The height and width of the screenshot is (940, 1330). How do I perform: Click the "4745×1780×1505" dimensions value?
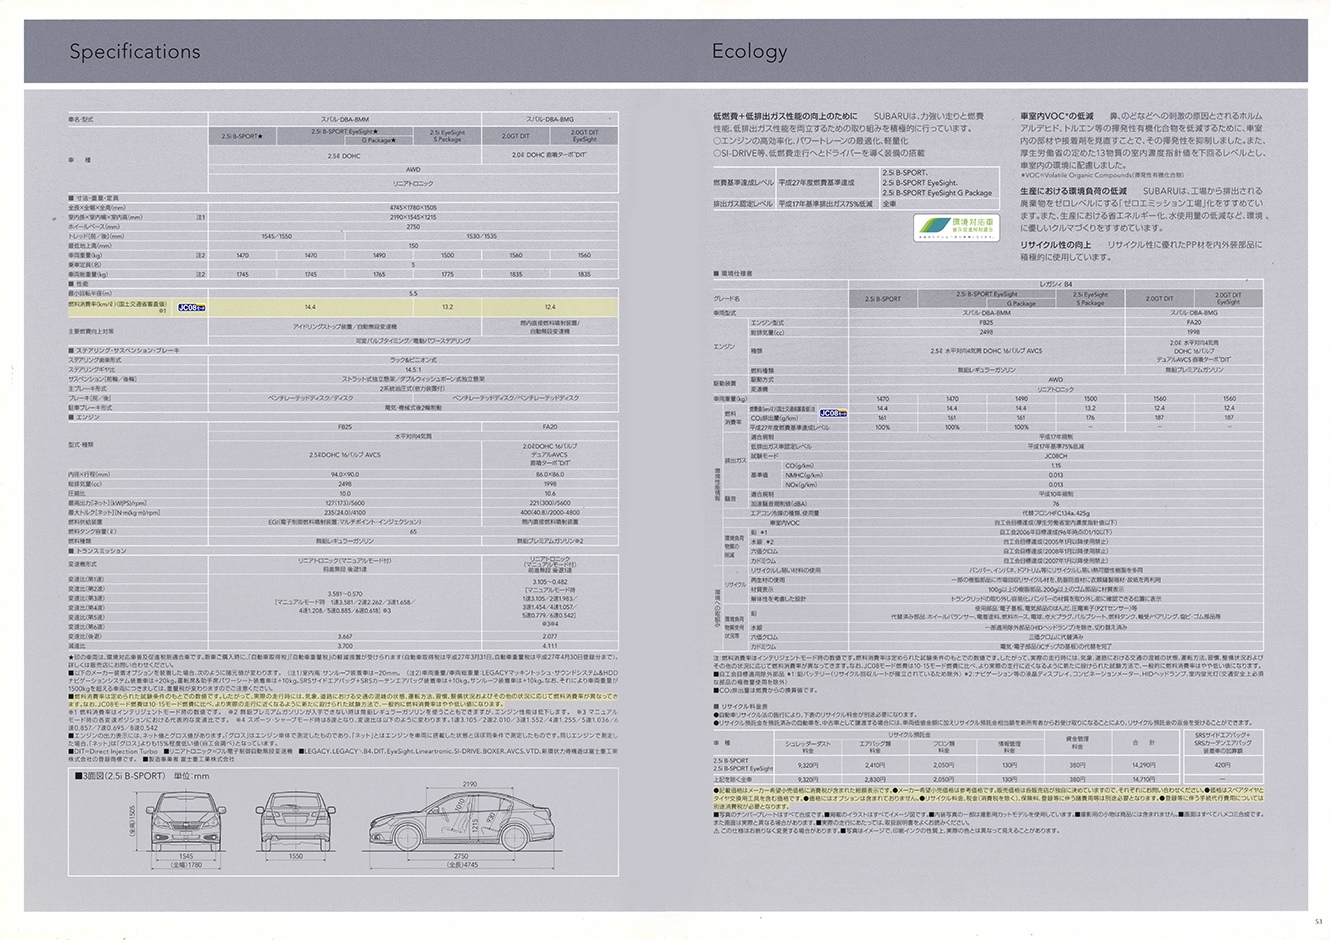point(413,207)
